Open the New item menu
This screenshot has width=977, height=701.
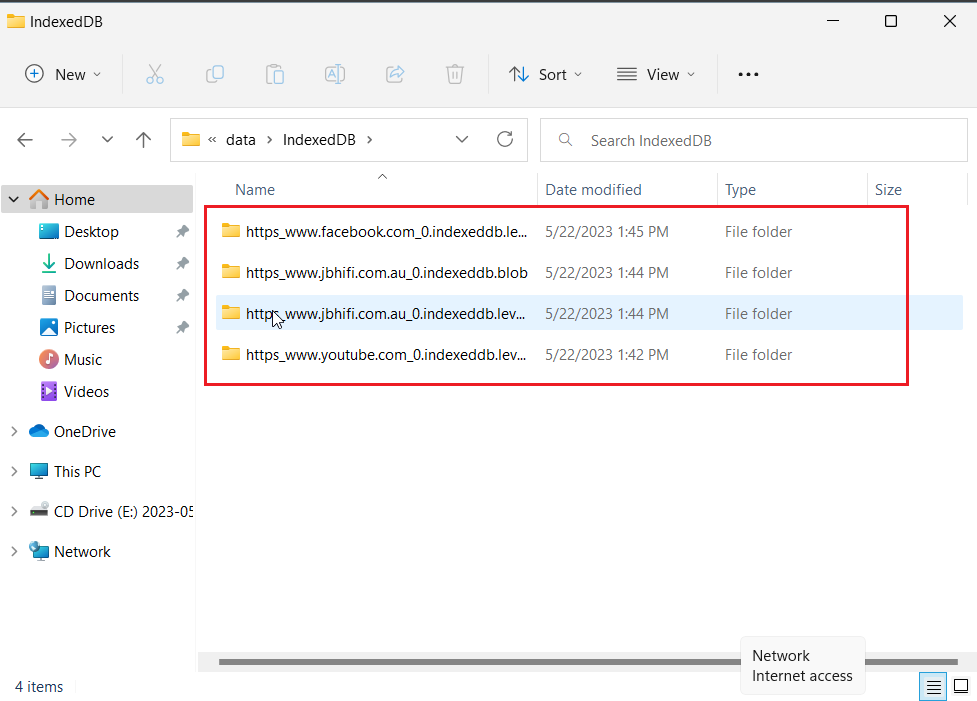coord(63,74)
